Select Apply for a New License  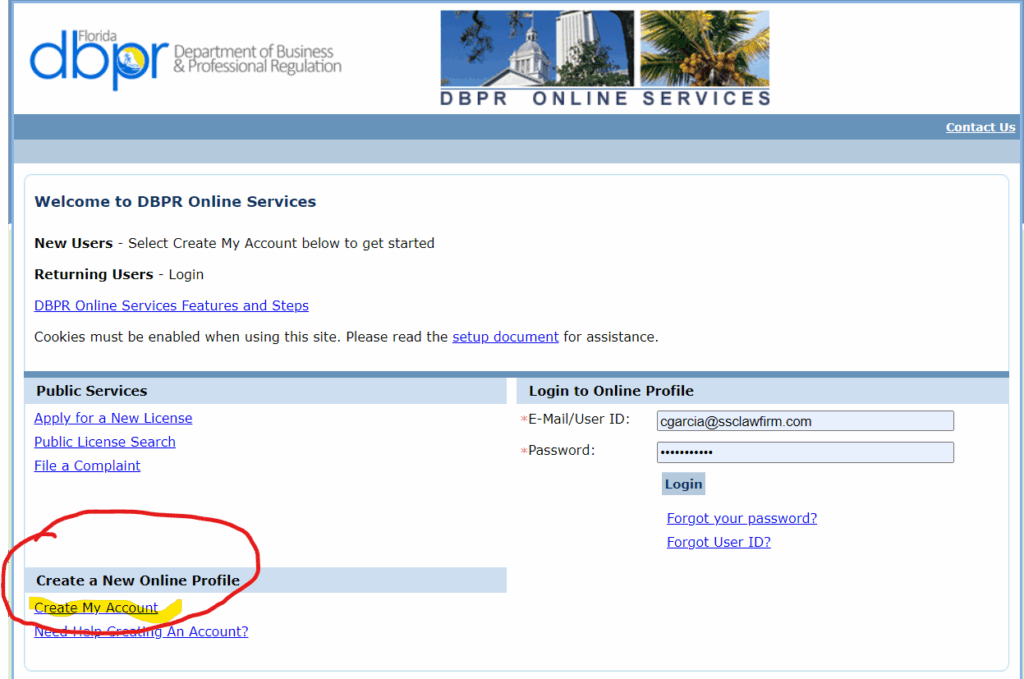[x=113, y=418]
